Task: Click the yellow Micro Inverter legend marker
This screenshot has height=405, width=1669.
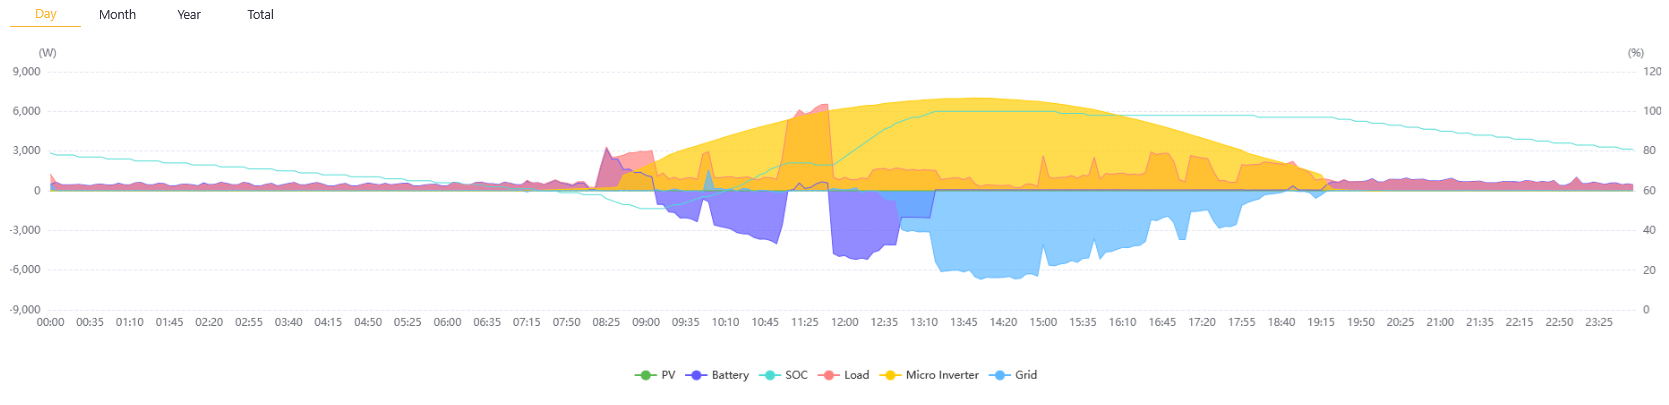Action: pyautogui.click(x=889, y=375)
